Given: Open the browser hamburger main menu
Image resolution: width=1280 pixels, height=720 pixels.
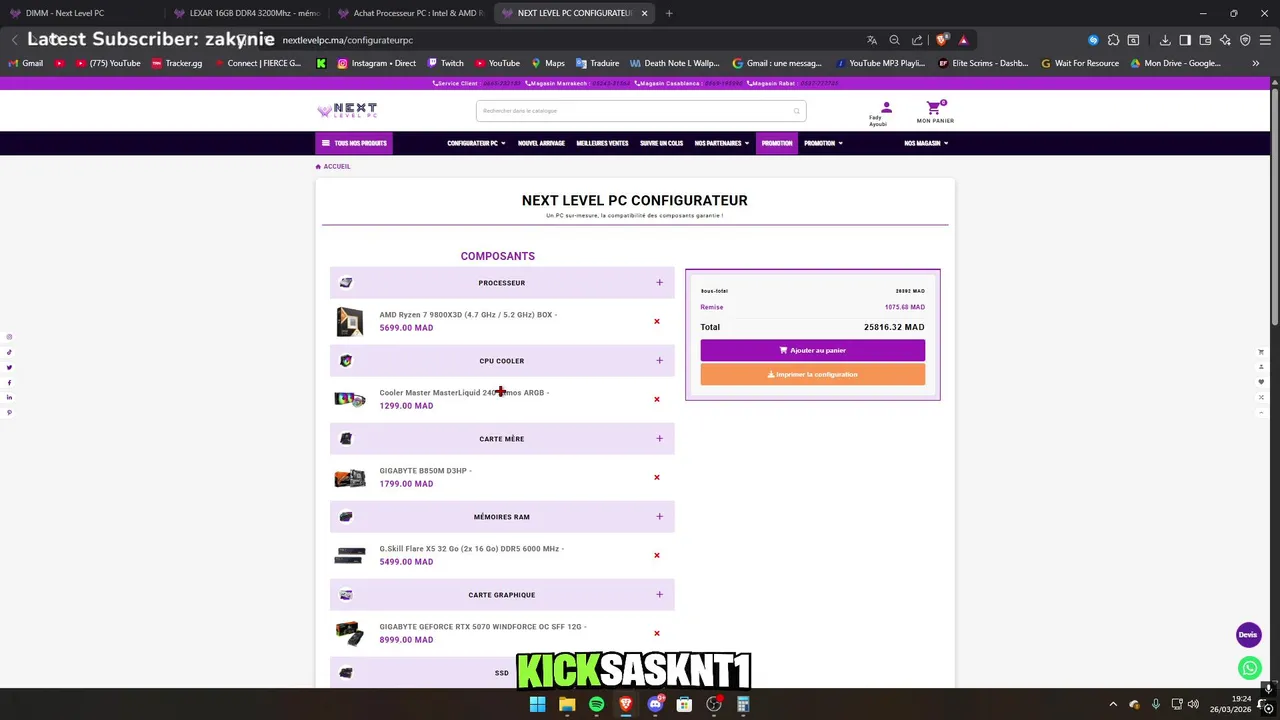Looking at the screenshot, I should [x=1267, y=40].
